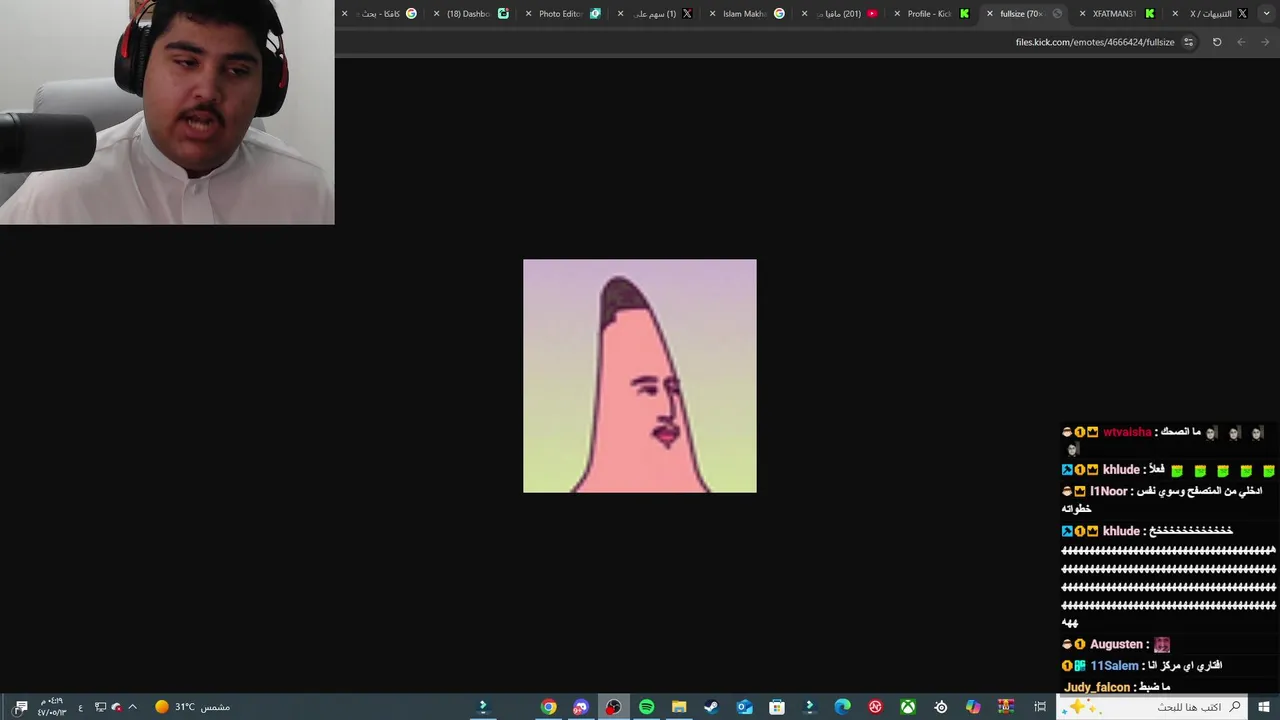The width and height of the screenshot is (1280, 720).
Task: Open the Windows Start menu
Action: pyautogui.click(x=1264, y=707)
